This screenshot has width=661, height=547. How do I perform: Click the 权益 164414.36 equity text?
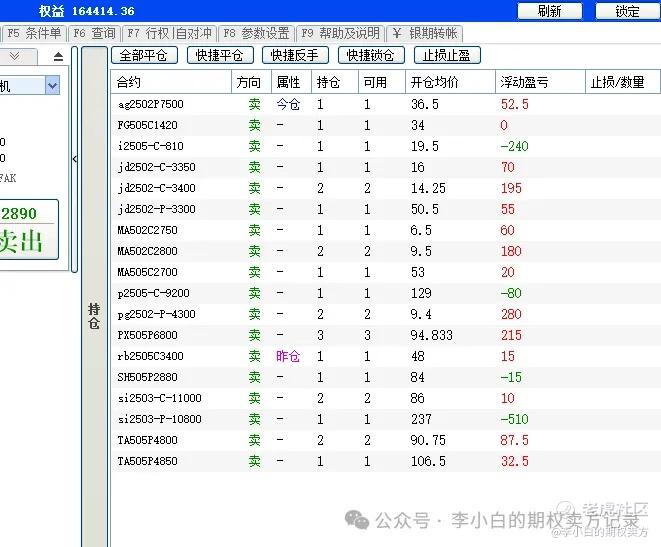click(87, 11)
